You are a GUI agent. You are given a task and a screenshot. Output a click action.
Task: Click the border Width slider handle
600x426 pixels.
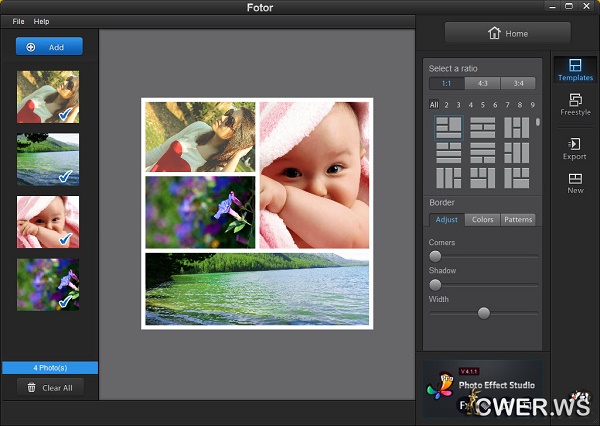click(484, 313)
